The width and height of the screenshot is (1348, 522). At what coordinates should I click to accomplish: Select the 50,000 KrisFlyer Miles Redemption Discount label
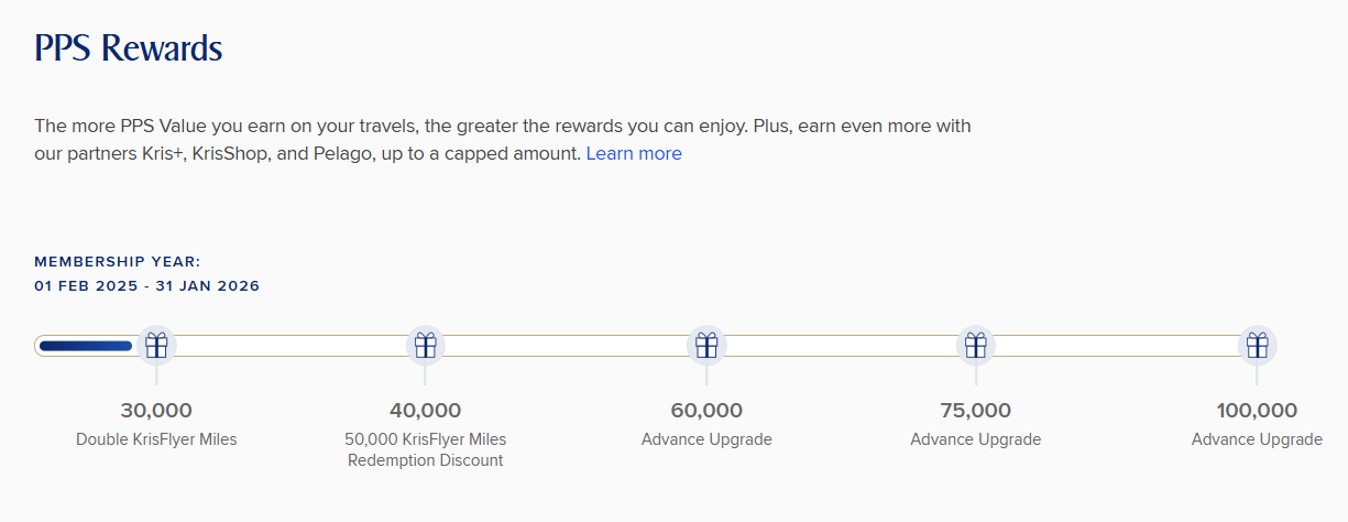[x=425, y=450]
